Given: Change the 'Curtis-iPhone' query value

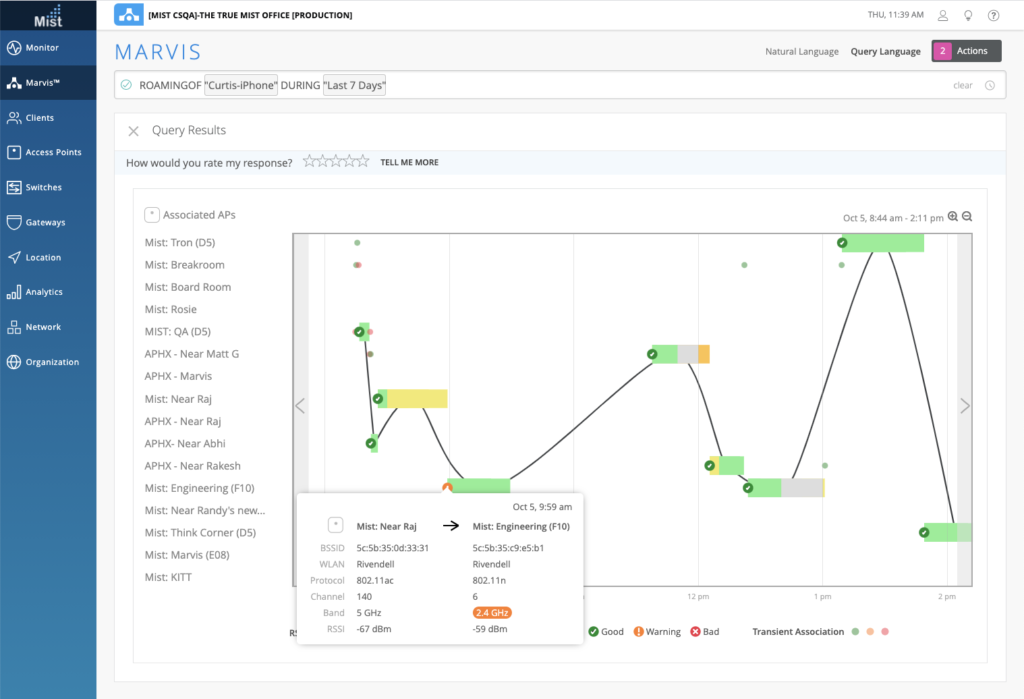Looking at the screenshot, I should click(240, 85).
